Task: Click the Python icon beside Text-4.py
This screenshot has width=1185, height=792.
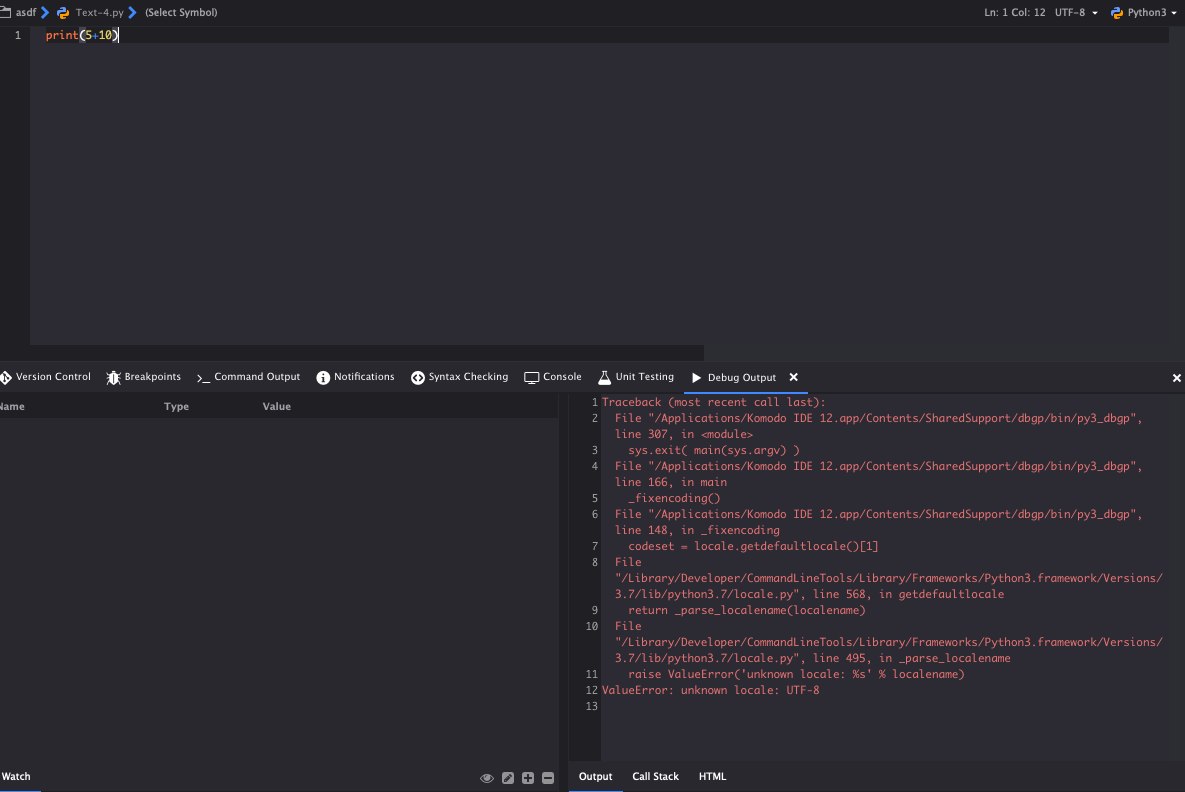Action: (x=63, y=13)
